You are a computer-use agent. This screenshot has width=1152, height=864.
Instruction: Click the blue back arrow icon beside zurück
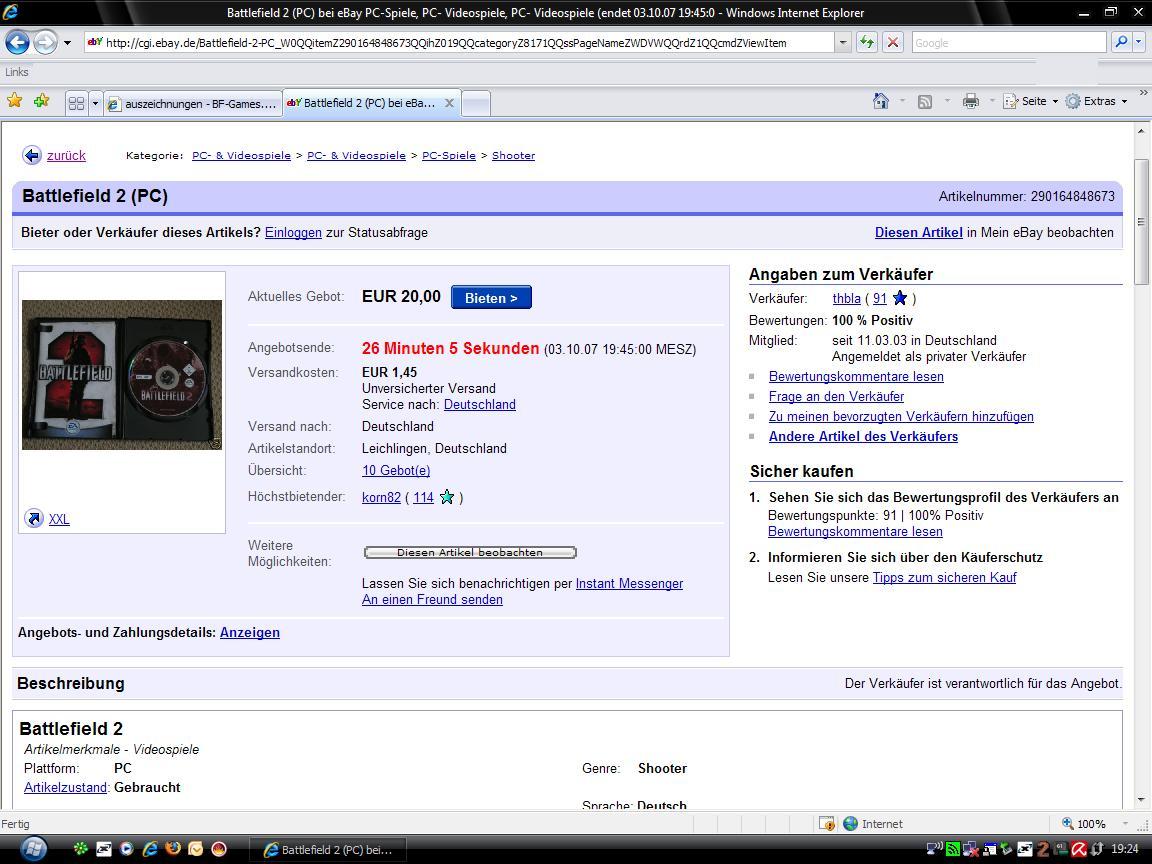[32, 155]
